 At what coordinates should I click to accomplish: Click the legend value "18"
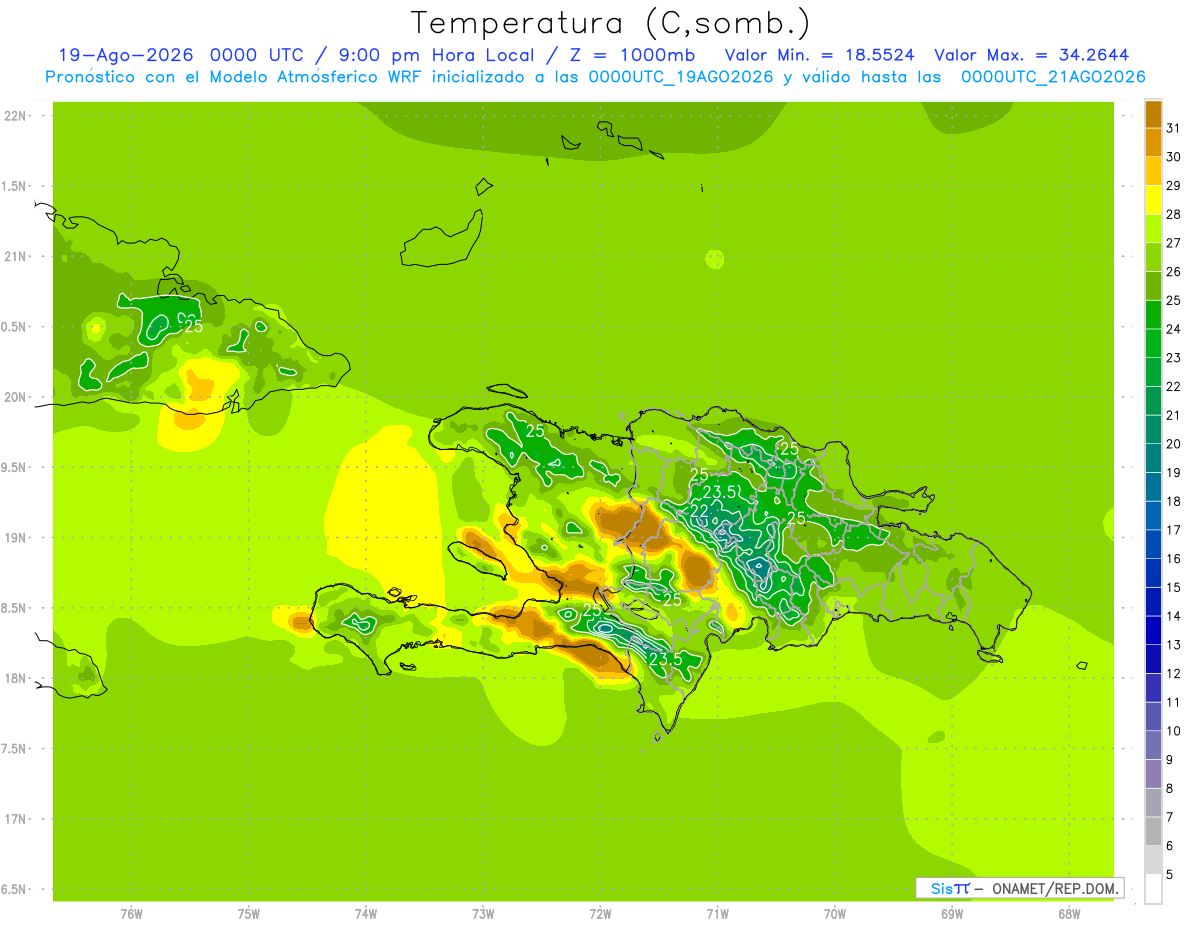point(1173,501)
